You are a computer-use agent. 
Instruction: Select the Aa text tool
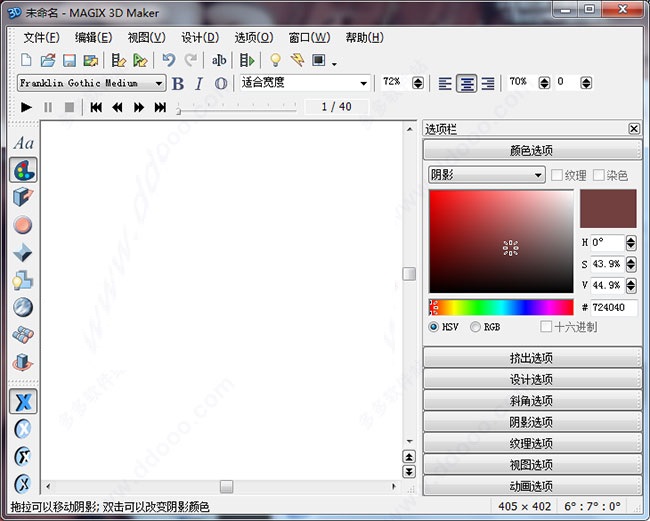pos(24,143)
